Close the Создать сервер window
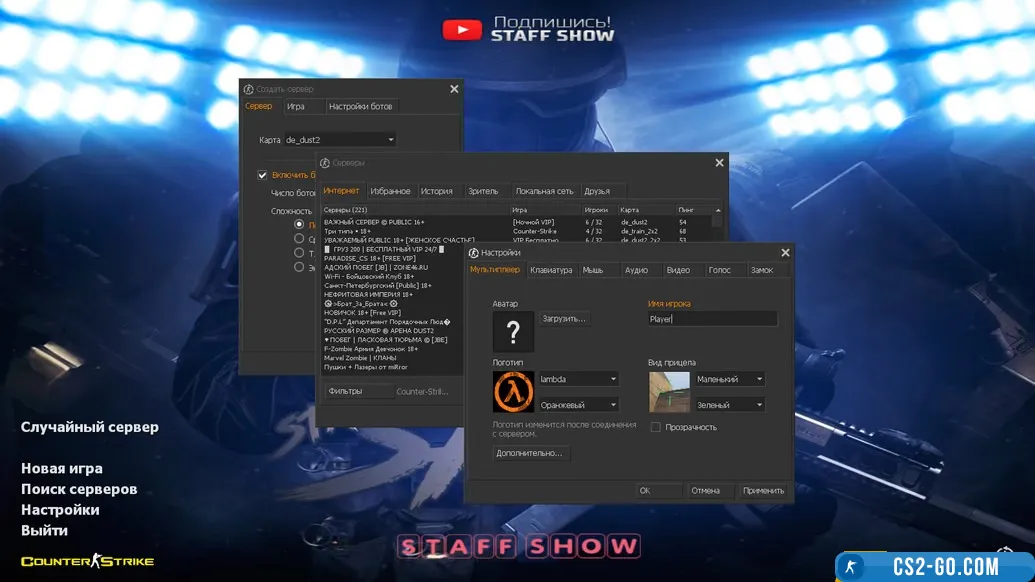The height and width of the screenshot is (582, 1035). [x=454, y=89]
